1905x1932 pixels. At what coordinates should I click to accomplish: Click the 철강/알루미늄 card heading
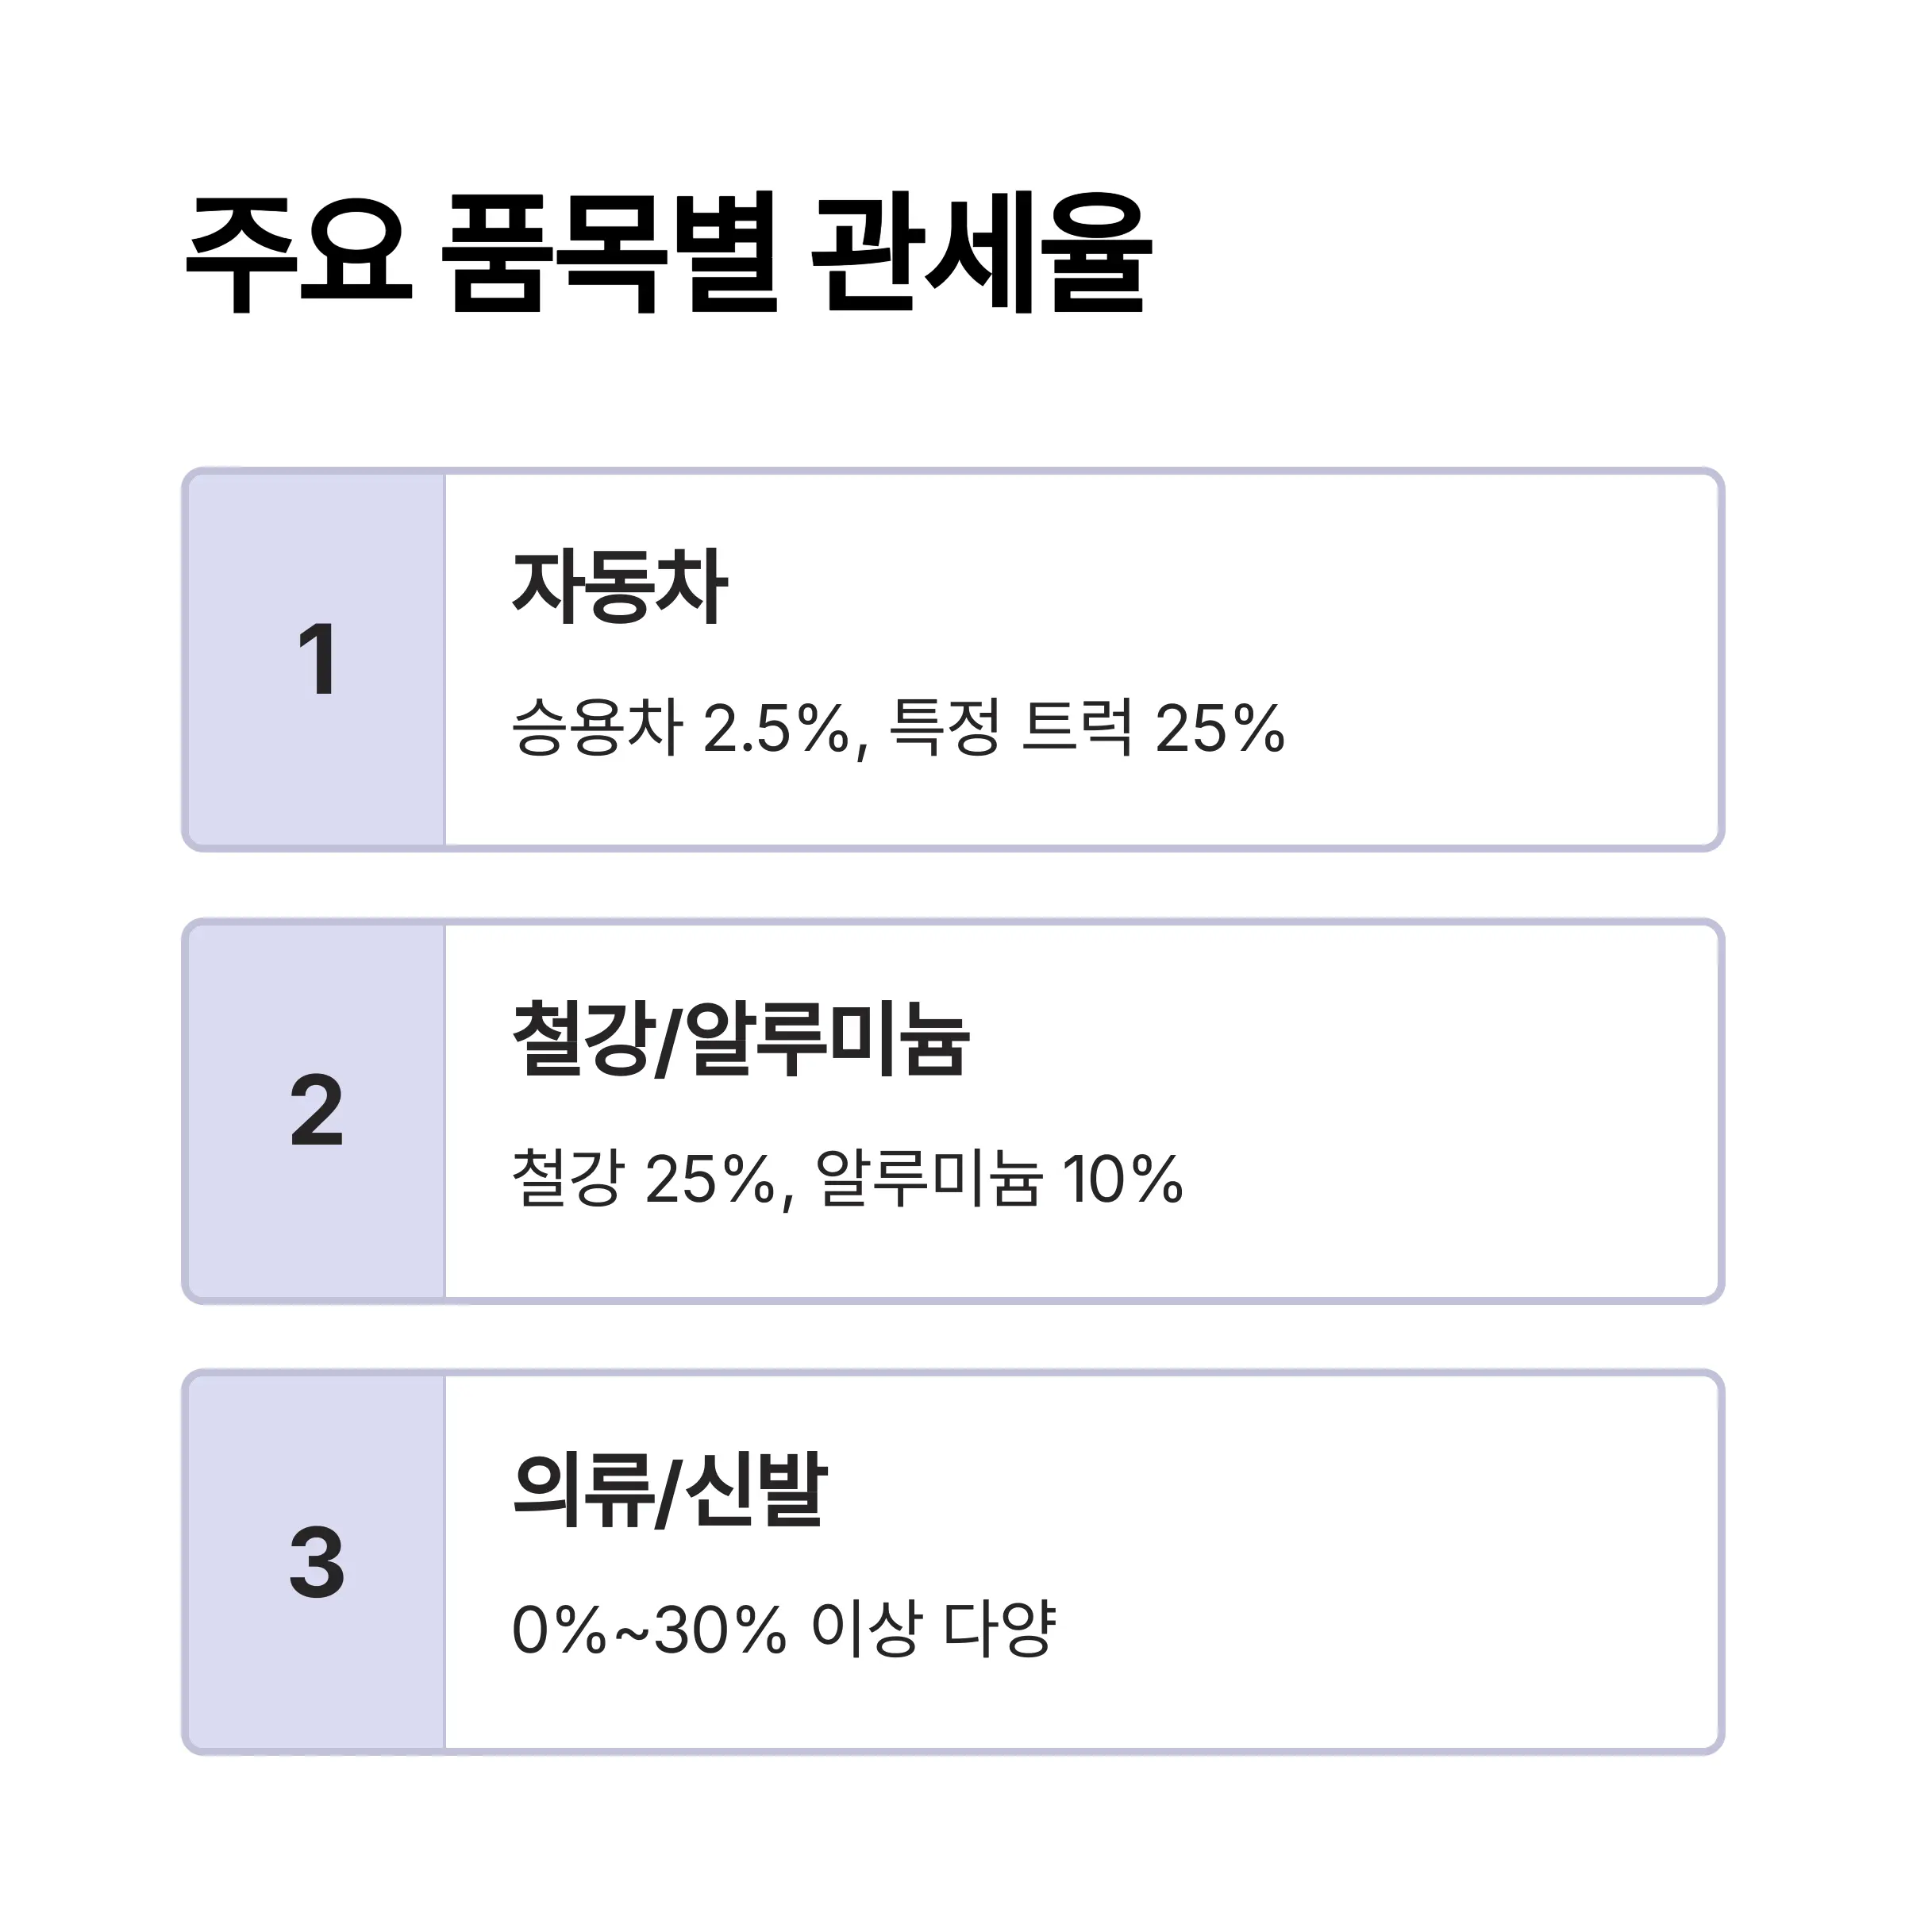click(x=740, y=1039)
